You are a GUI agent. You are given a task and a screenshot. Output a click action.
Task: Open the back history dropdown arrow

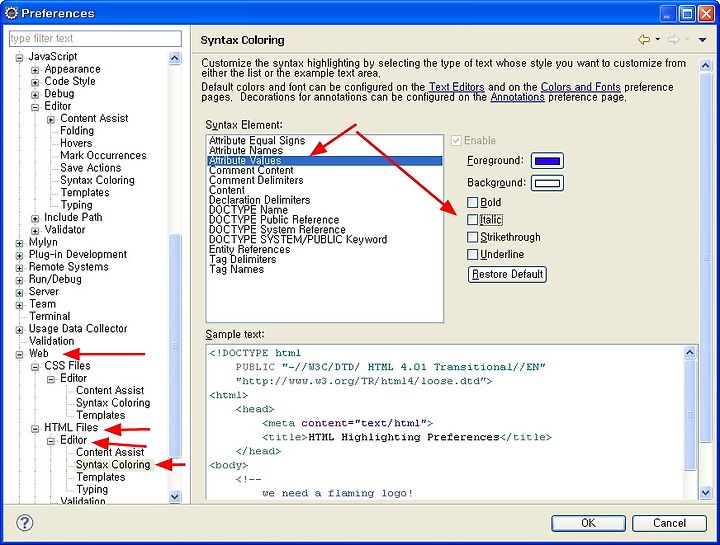click(x=658, y=39)
